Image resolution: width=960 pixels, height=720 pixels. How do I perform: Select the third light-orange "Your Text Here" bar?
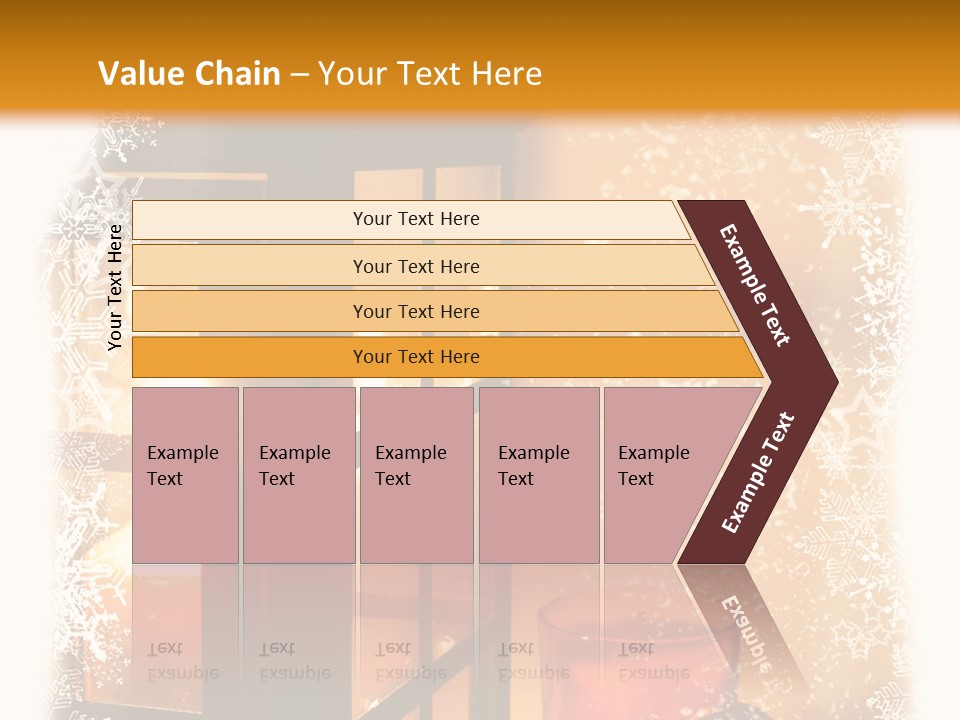point(415,311)
